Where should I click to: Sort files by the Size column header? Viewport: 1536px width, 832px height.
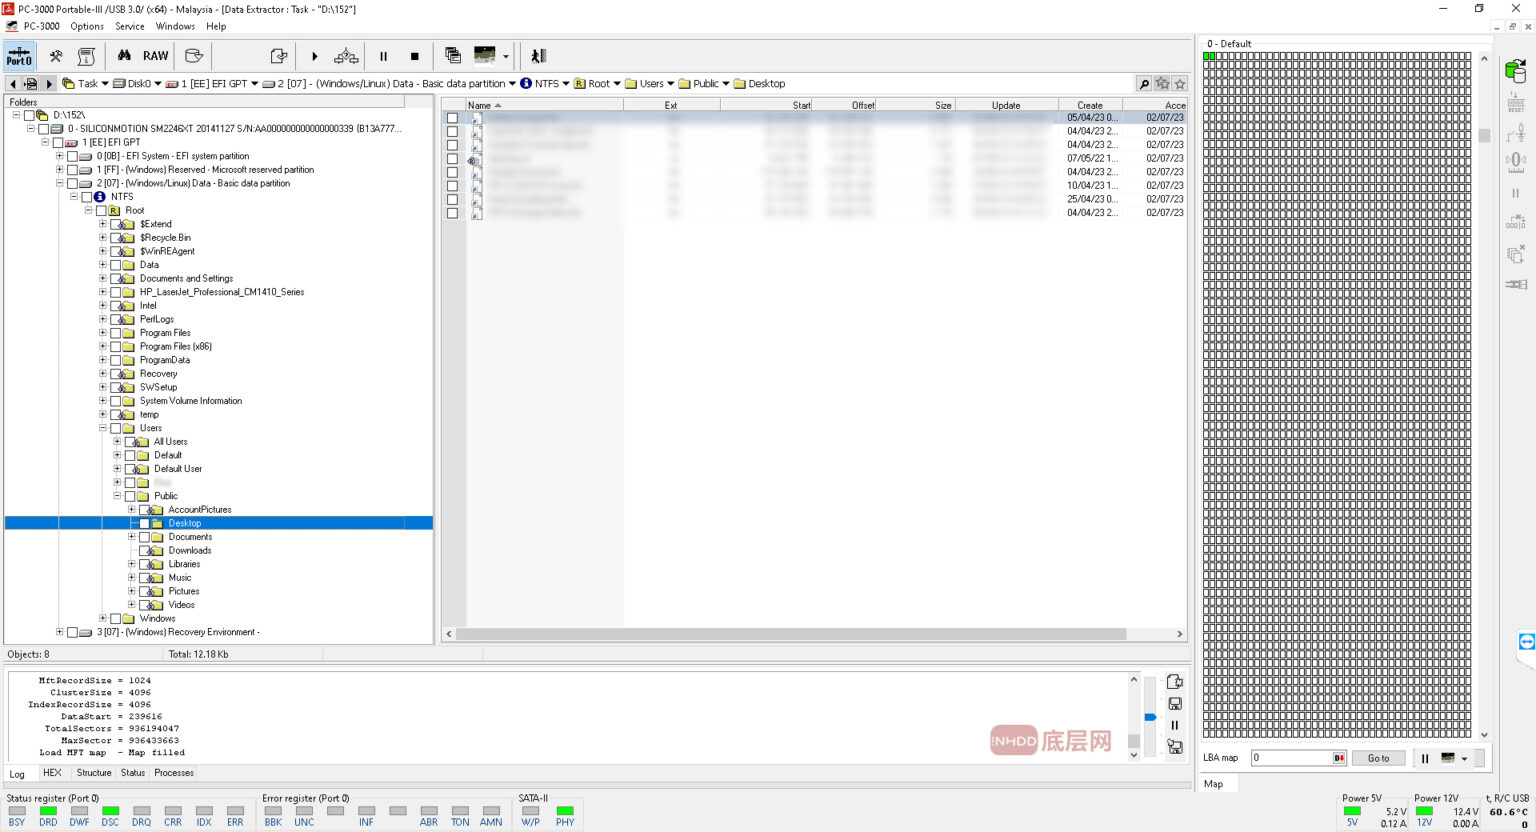[x=942, y=105]
